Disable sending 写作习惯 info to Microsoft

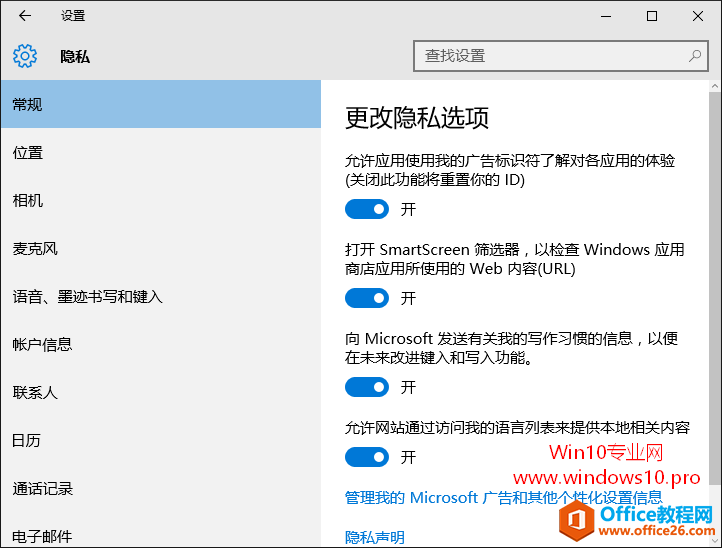367,387
